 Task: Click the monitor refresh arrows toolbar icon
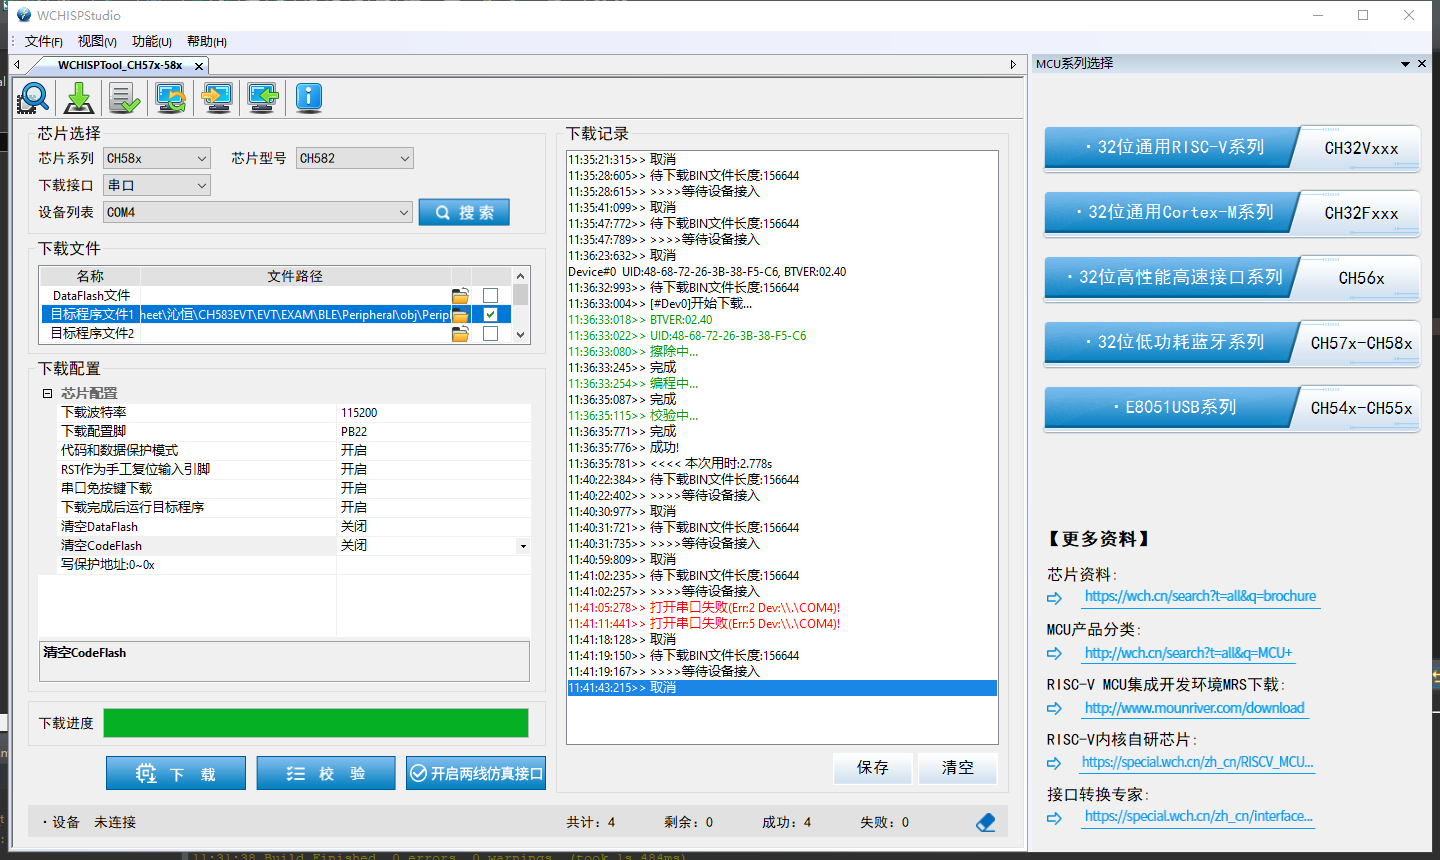click(x=171, y=97)
